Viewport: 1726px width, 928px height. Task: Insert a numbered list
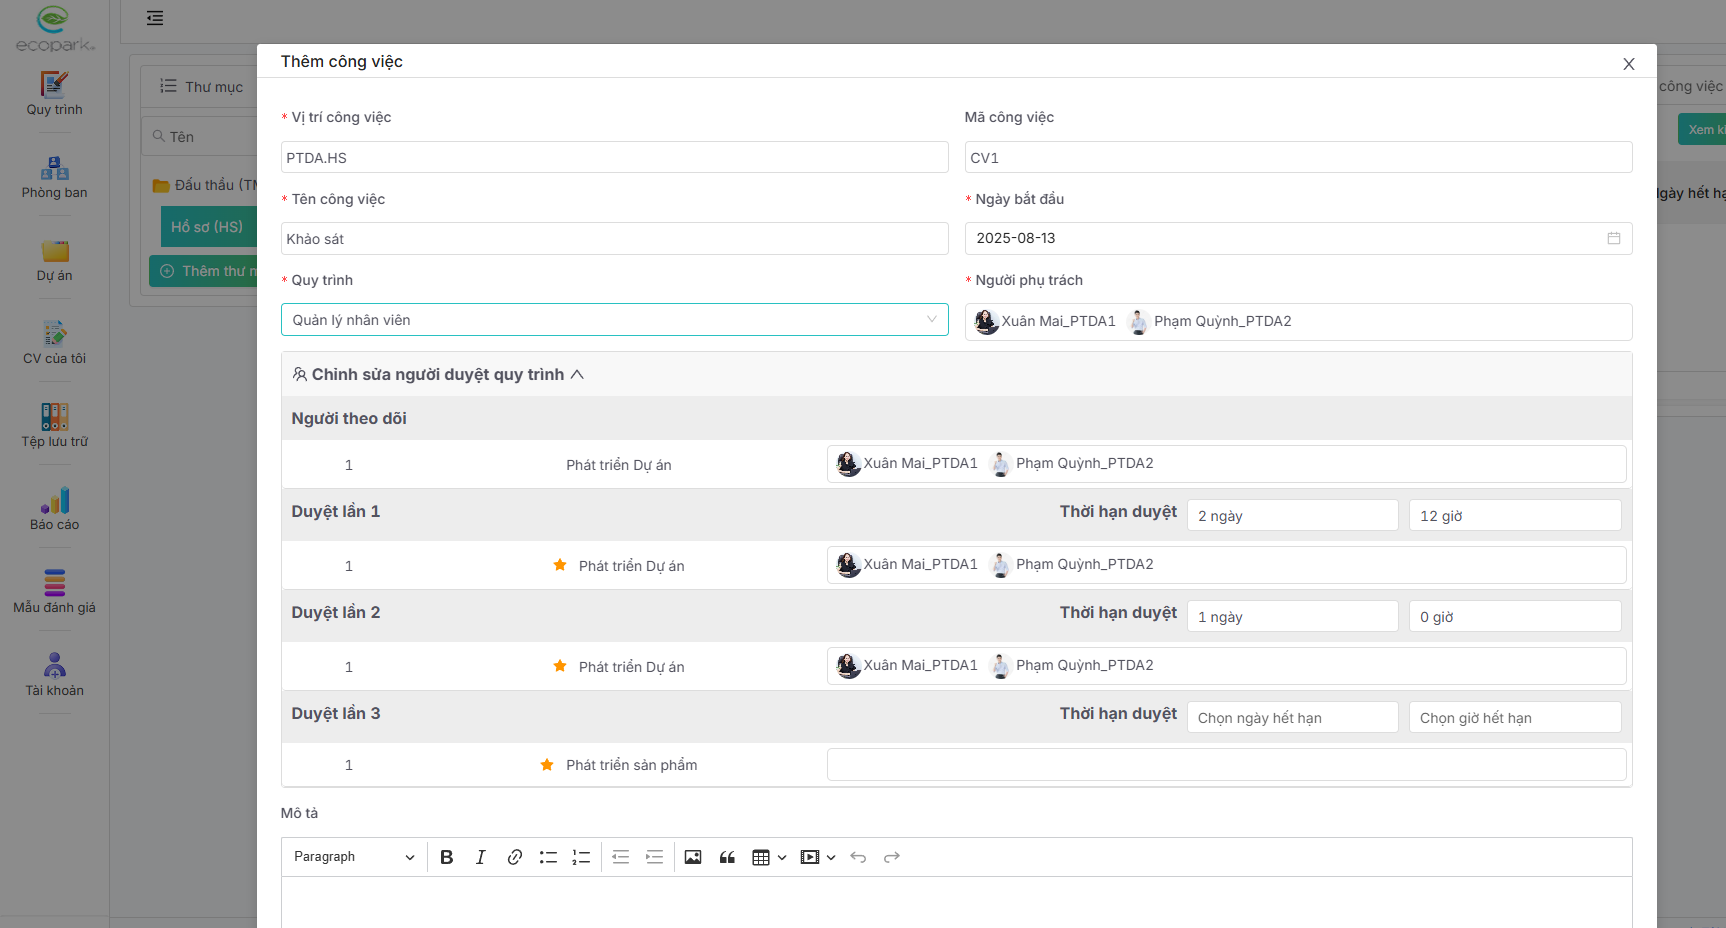[x=581, y=857]
